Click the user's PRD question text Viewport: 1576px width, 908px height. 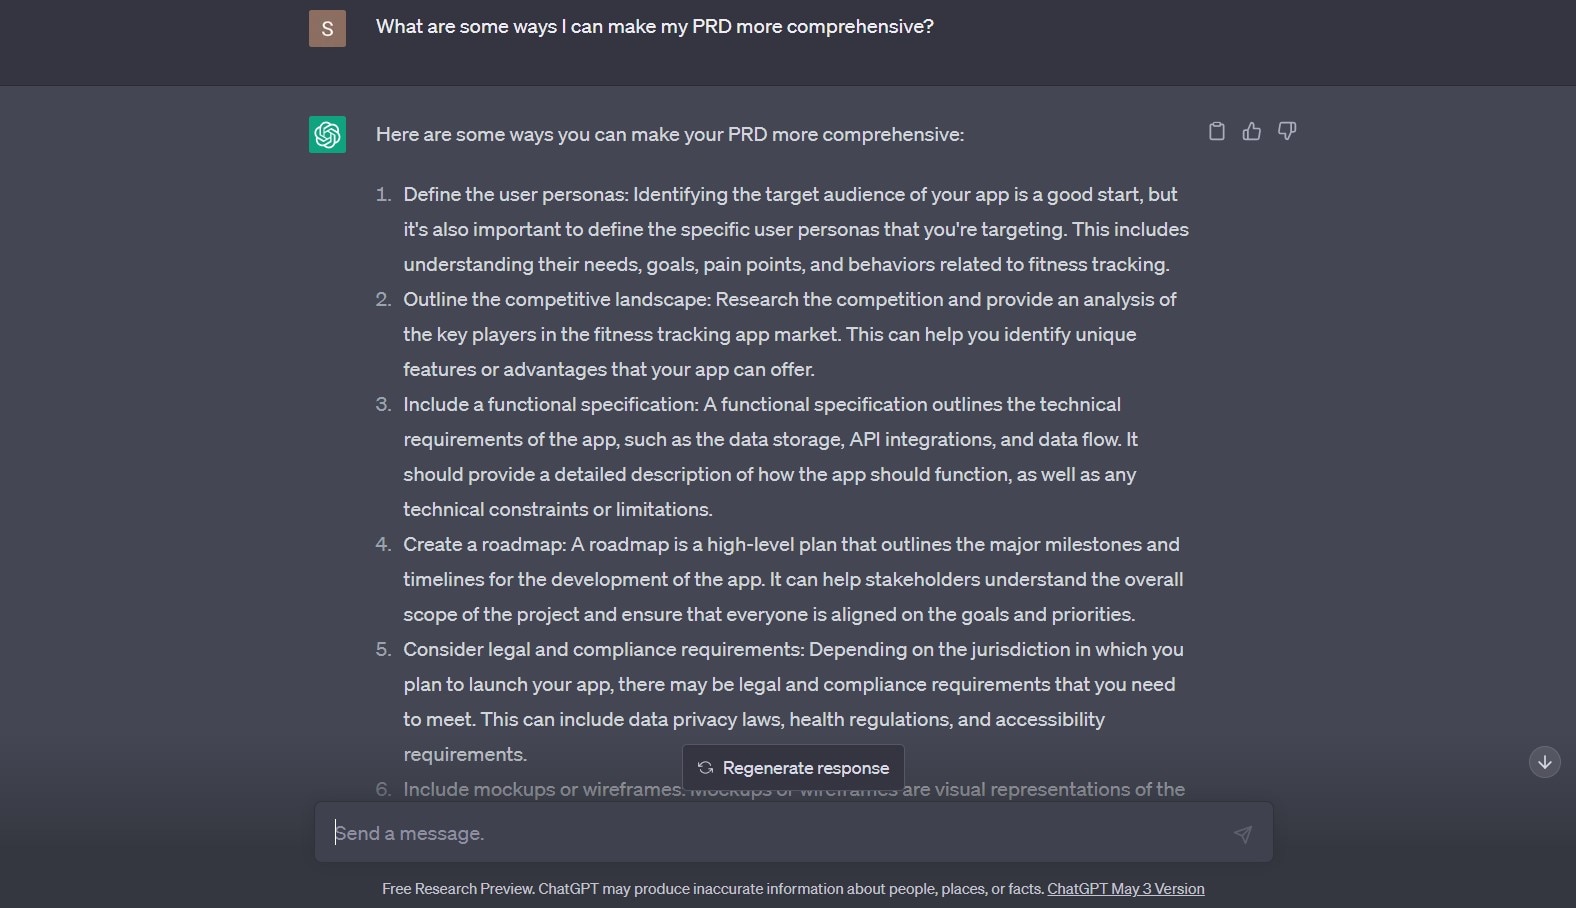[x=654, y=27]
